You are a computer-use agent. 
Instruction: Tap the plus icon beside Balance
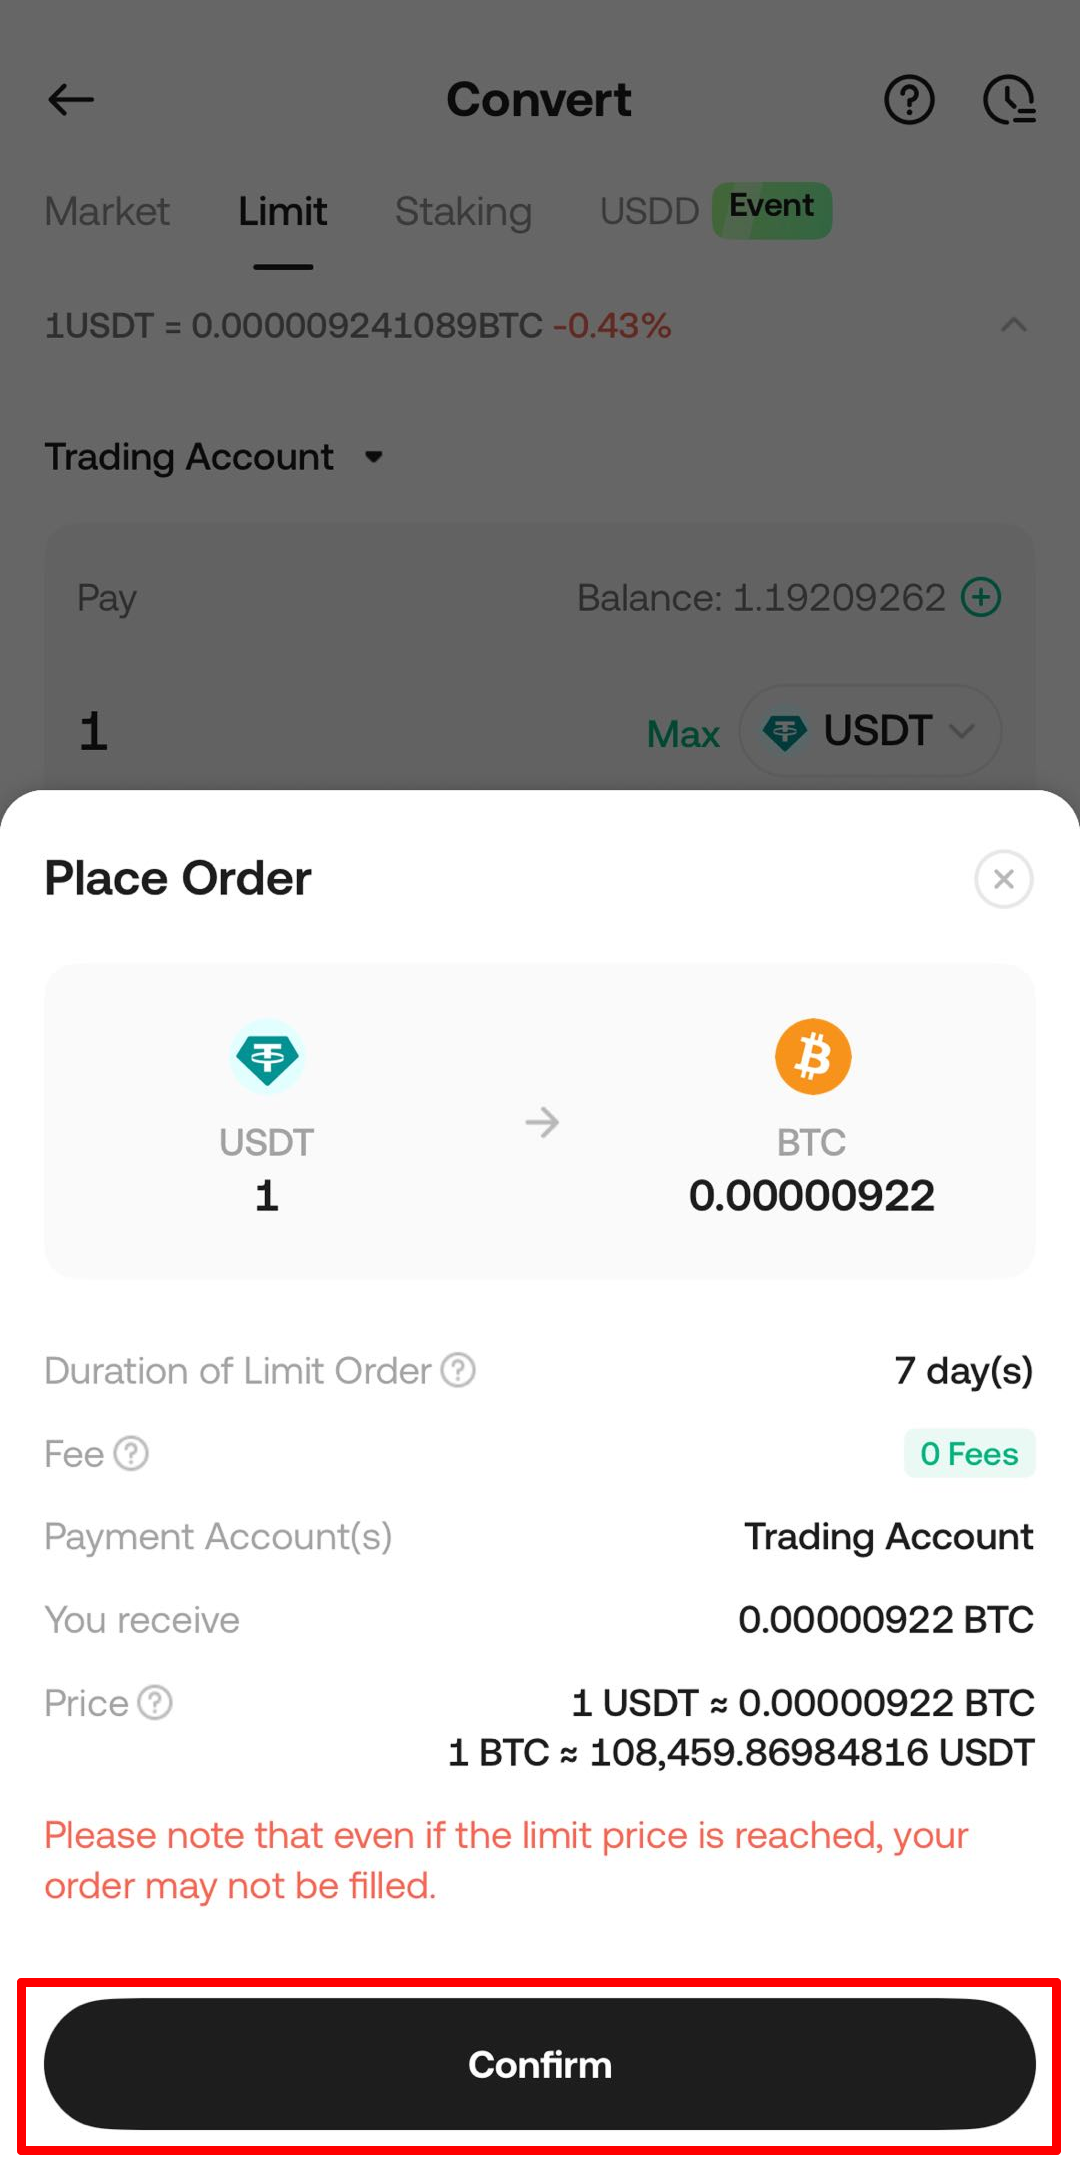(x=981, y=597)
